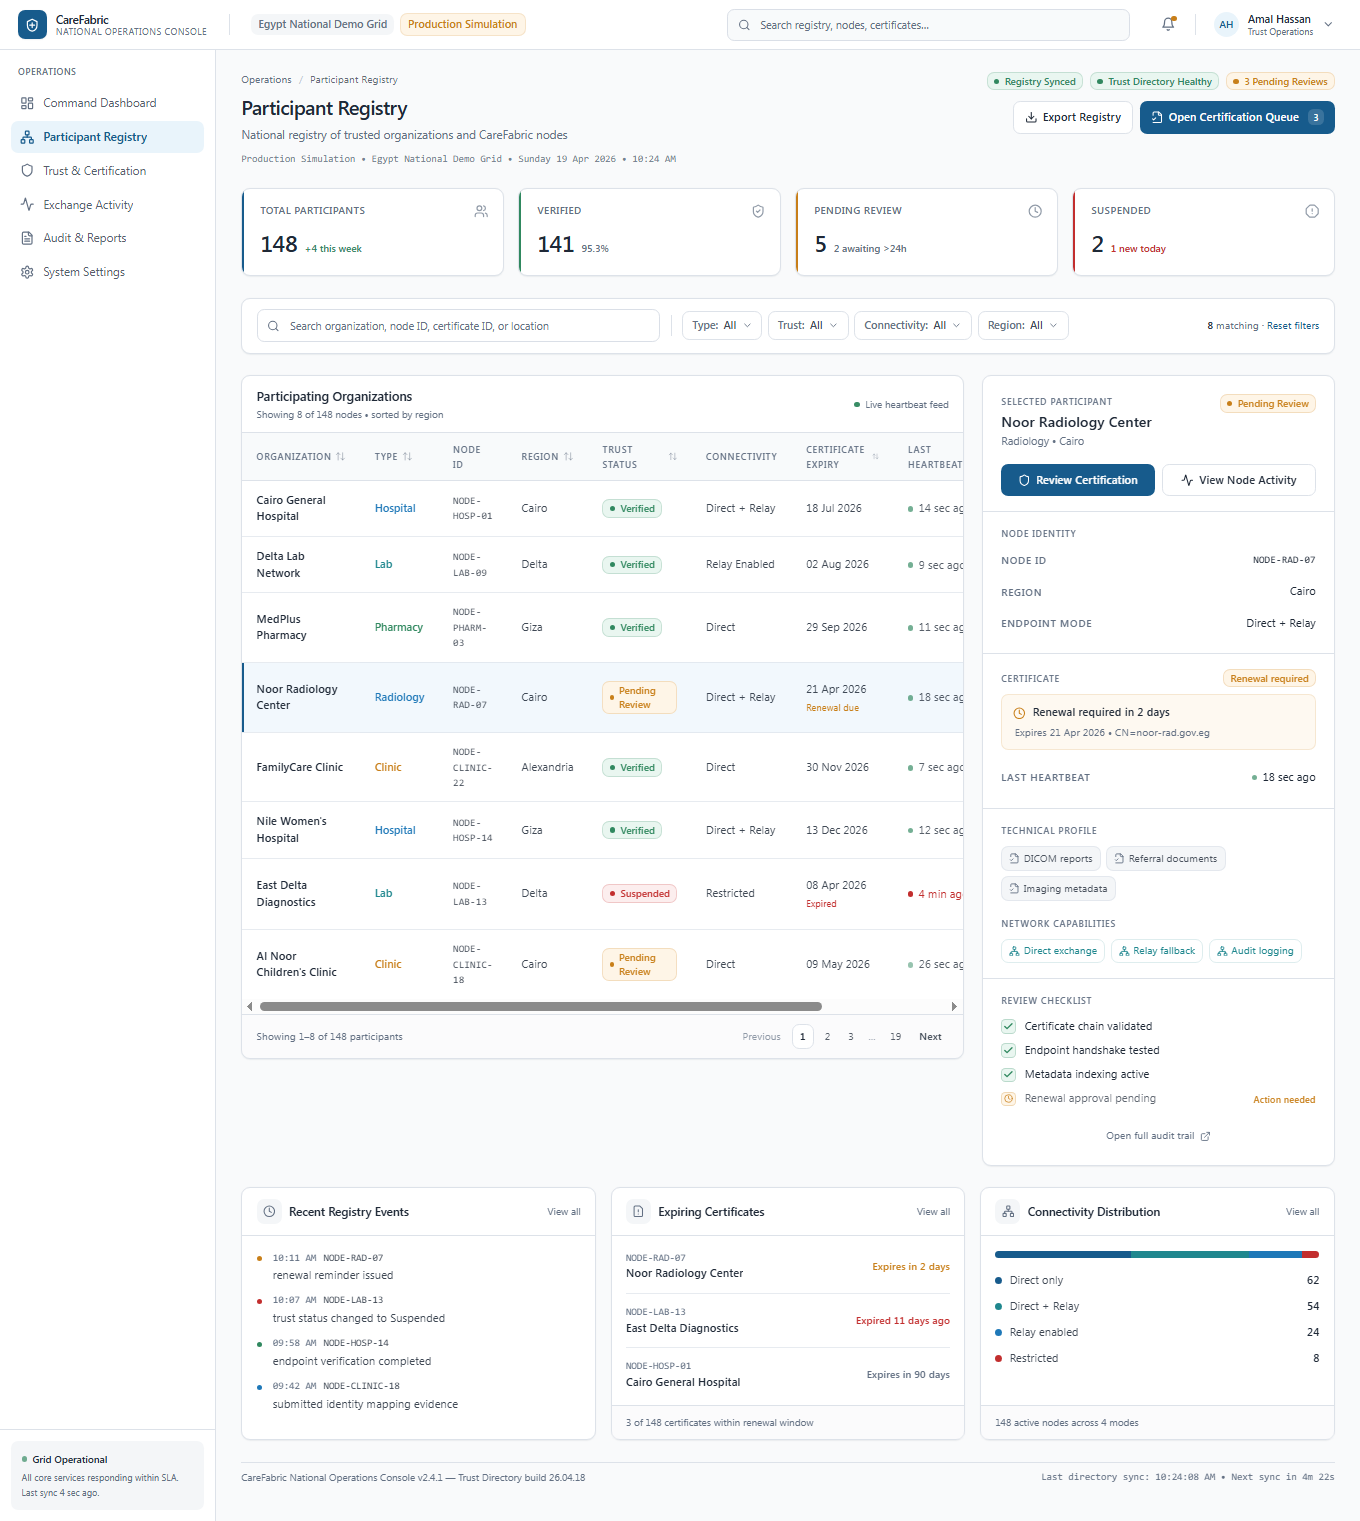Click the document icon beside Expiring Certificates

point(638,1211)
